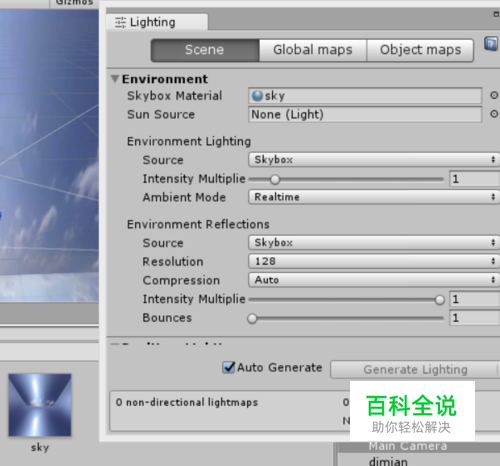The height and width of the screenshot is (466, 500).
Task: Switch to the Global maps tab
Action: [x=313, y=50]
